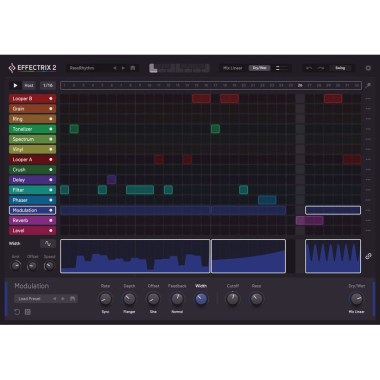Screen dimensions: 380x380
Task: Open the Mix Linear mode dropdown
Action: click(233, 68)
